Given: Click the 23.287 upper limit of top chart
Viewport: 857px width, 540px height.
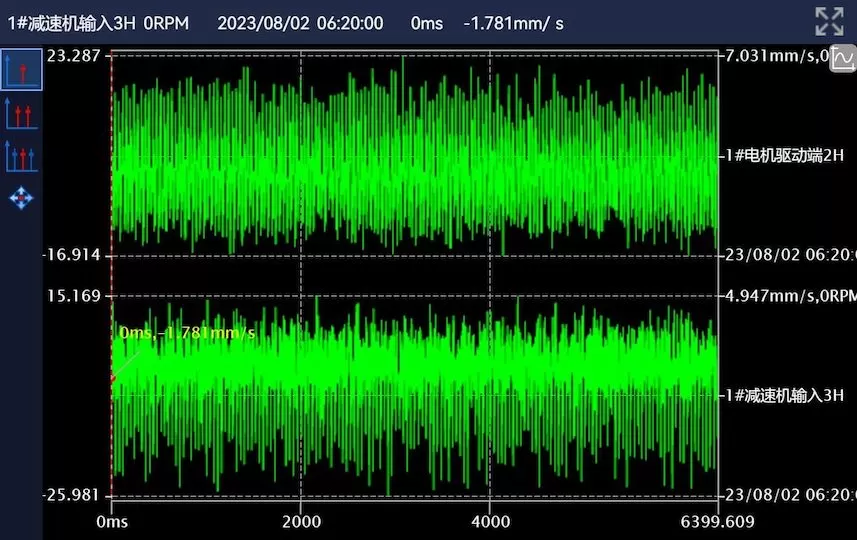Looking at the screenshot, I should pyautogui.click(x=74, y=56).
